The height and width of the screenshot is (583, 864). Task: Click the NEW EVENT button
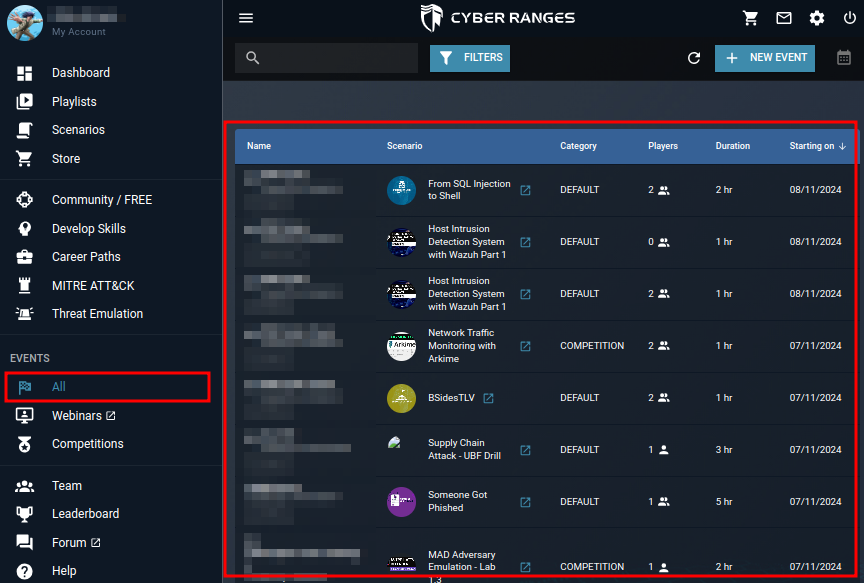pos(765,58)
